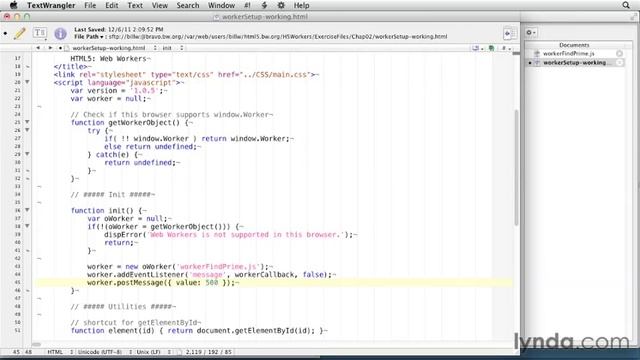
Task: Click the 'workerFindPrime.js' string on line 43
Action: tap(218, 267)
